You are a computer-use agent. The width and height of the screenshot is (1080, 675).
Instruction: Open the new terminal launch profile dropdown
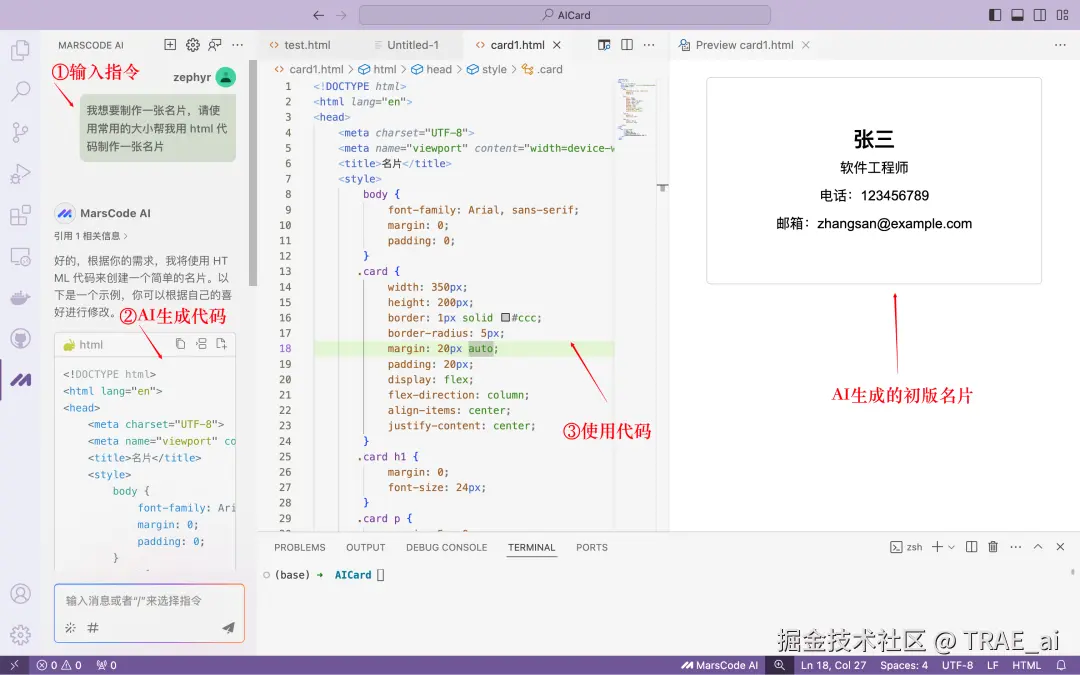click(951, 547)
